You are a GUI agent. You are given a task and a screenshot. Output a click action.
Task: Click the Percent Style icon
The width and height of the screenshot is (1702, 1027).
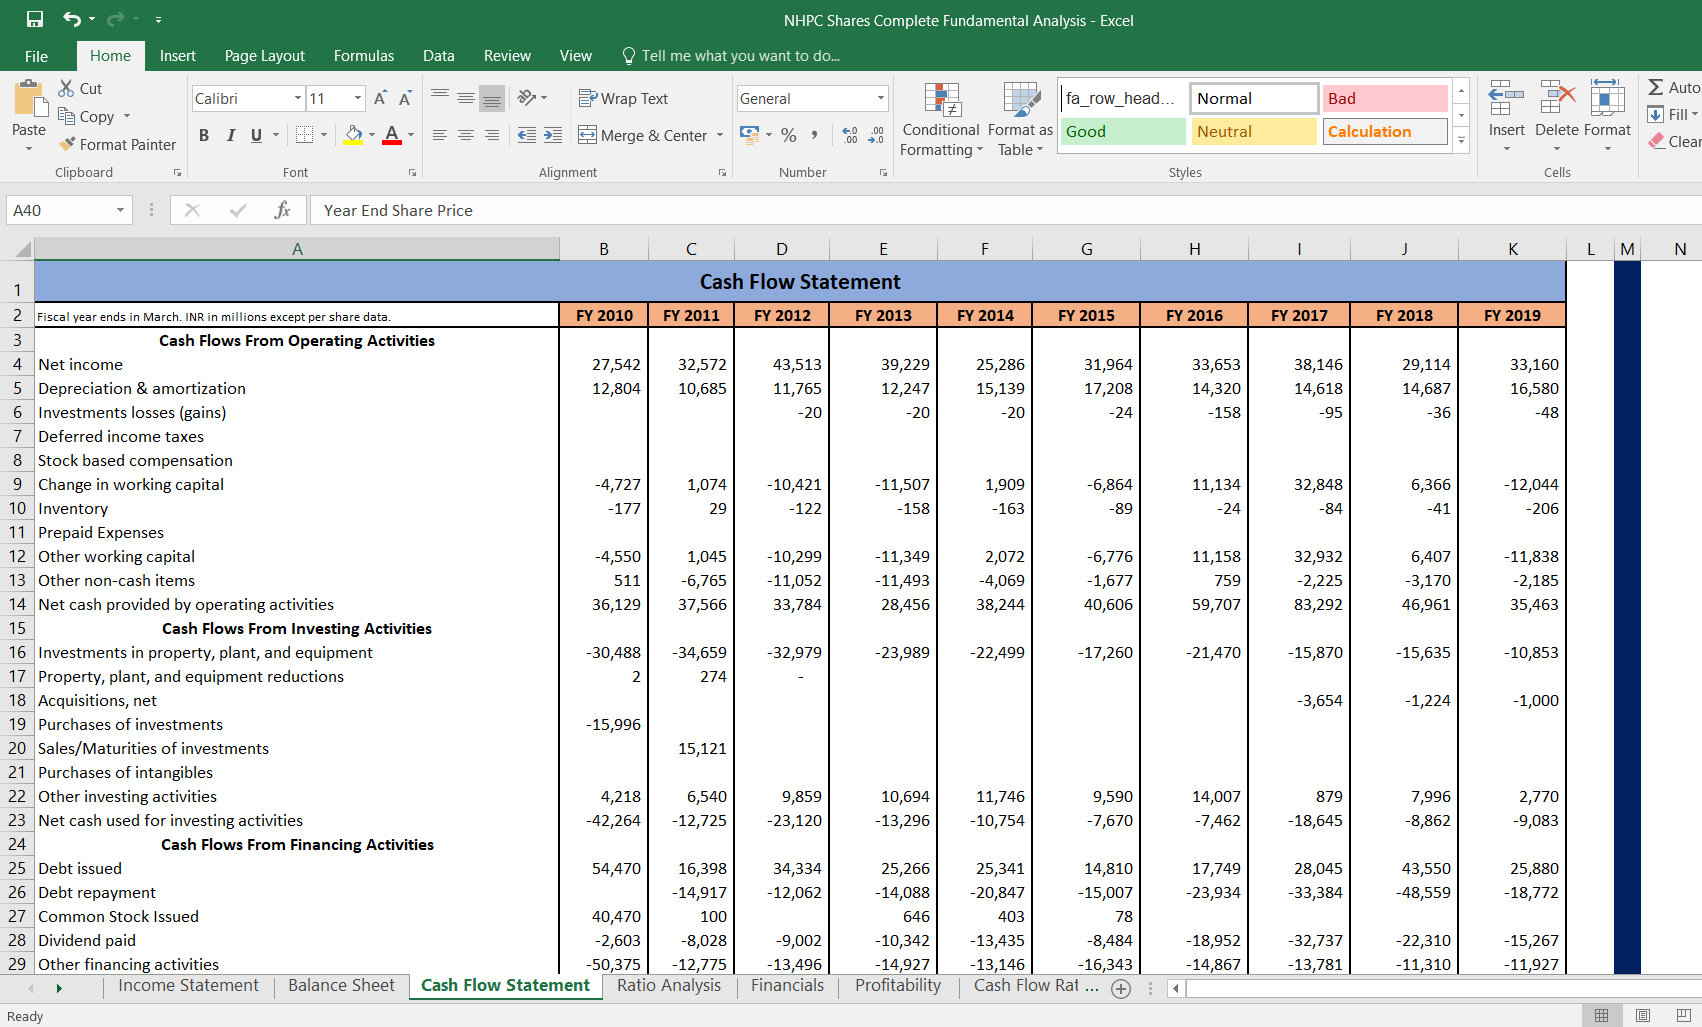pyautogui.click(x=789, y=135)
